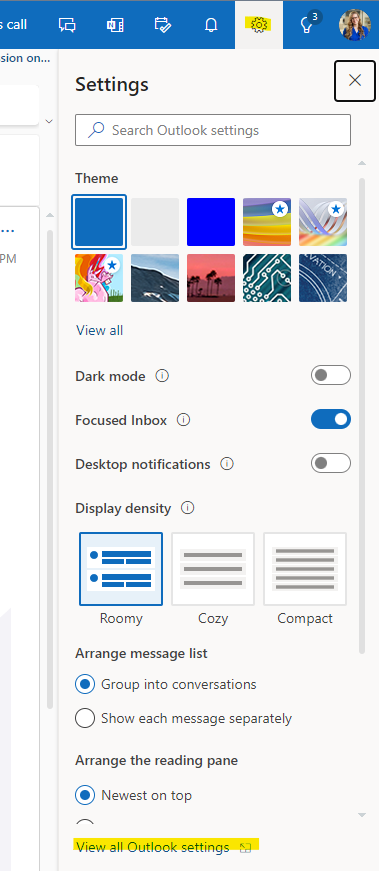Image resolution: width=379 pixels, height=871 pixels.
Task: Click the message list scroll up arrow
Action: 49,215
